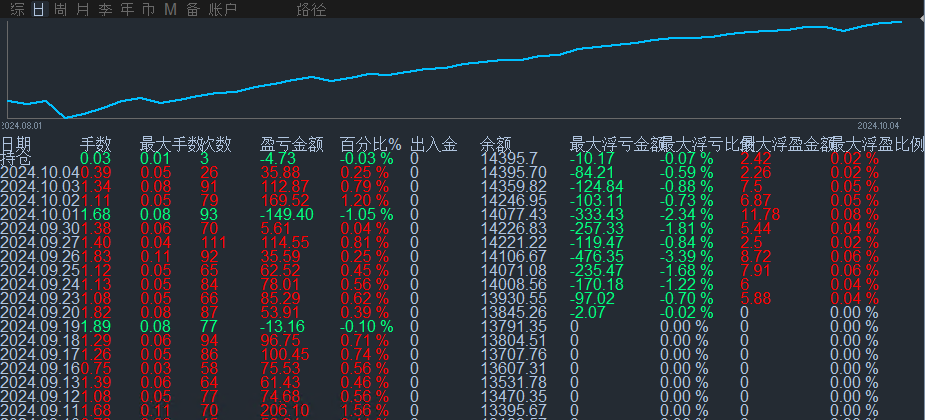This screenshot has height=420, width=925.
Task: Select the 2024.09.26 date row
Action: pos(462,257)
